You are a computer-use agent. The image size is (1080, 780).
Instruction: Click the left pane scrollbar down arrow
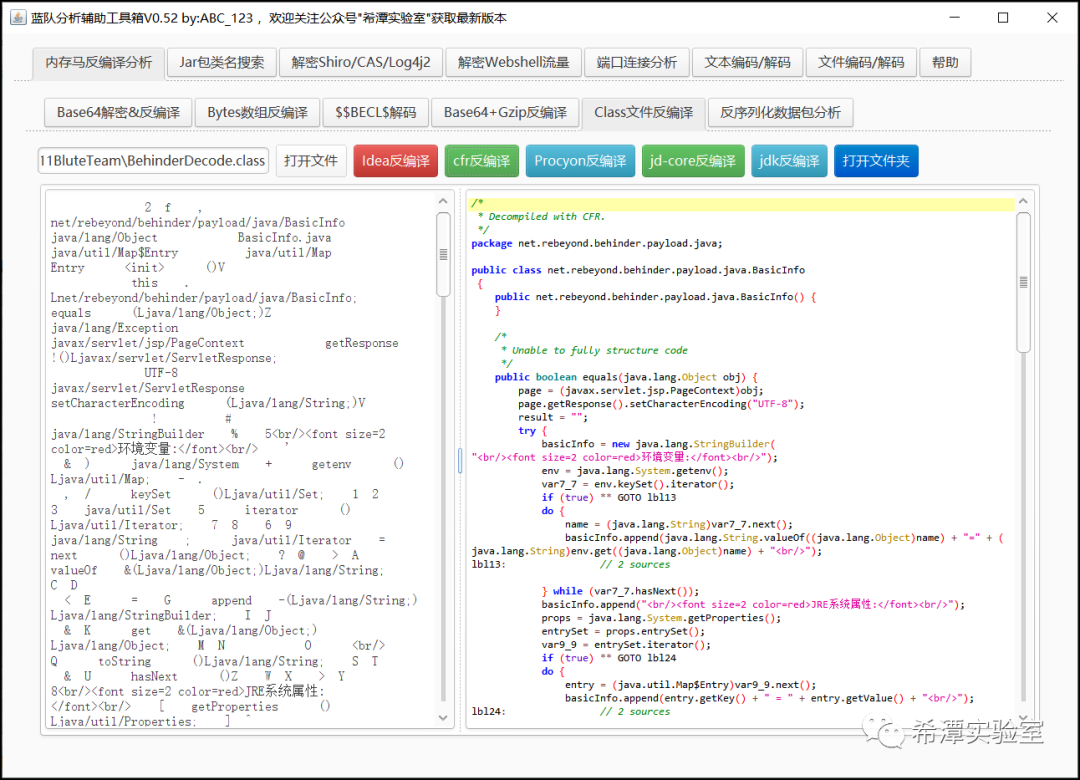[x=443, y=718]
